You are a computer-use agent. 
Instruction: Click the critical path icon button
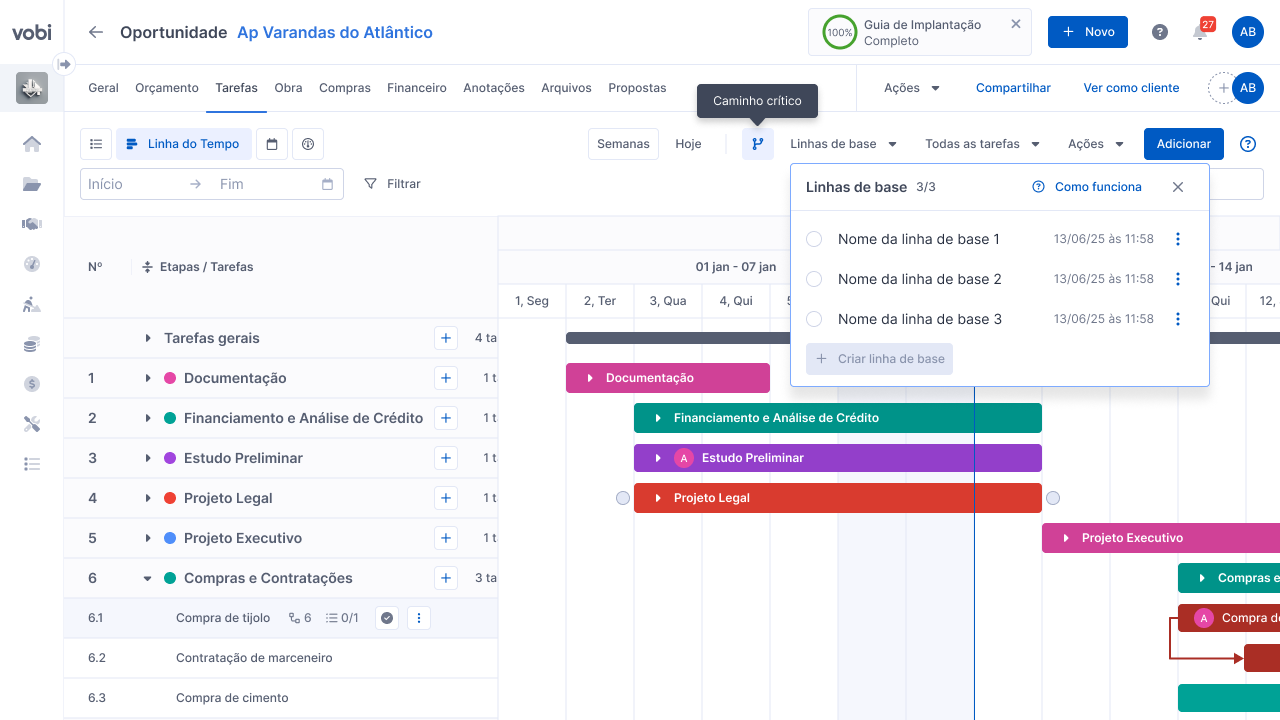758,144
